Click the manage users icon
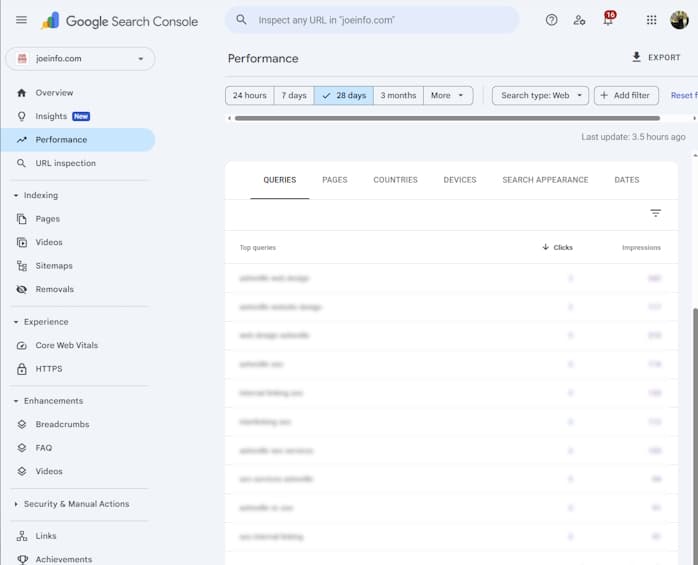698x565 pixels. pyautogui.click(x=580, y=20)
